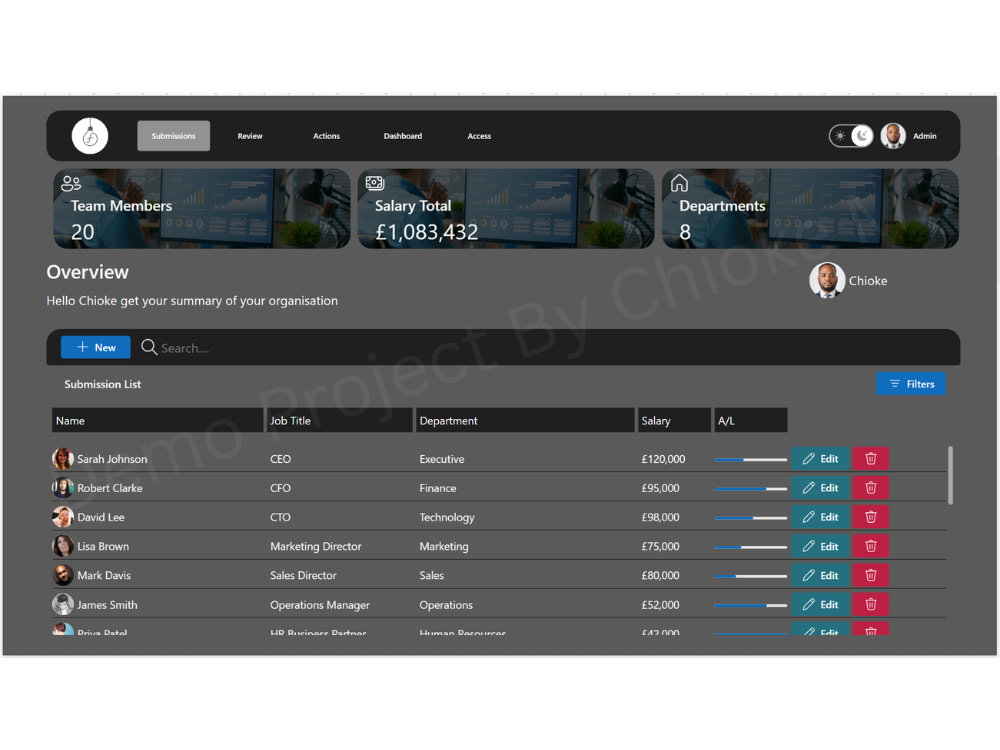Edit James Smith's record
1000x750 pixels.
point(820,604)
